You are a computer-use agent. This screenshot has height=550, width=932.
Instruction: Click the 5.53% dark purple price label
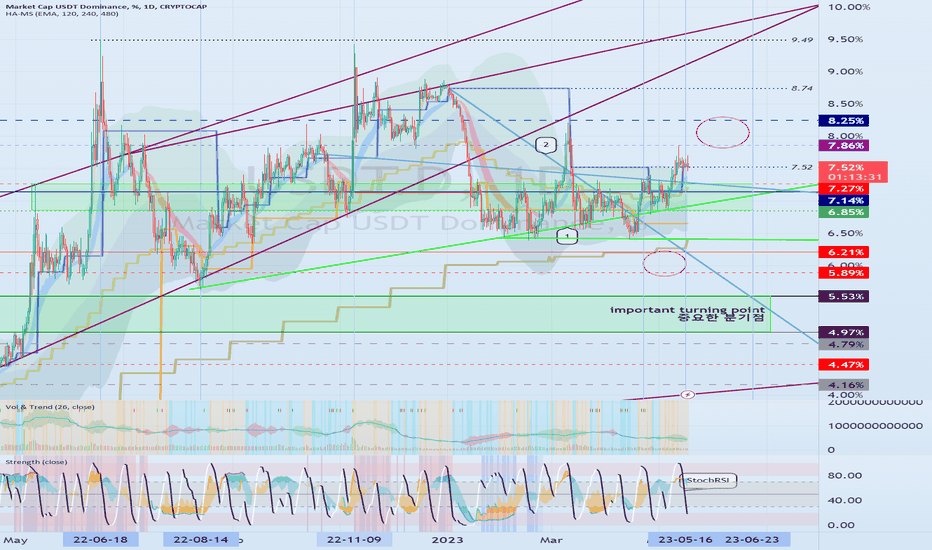coord(843,296)
